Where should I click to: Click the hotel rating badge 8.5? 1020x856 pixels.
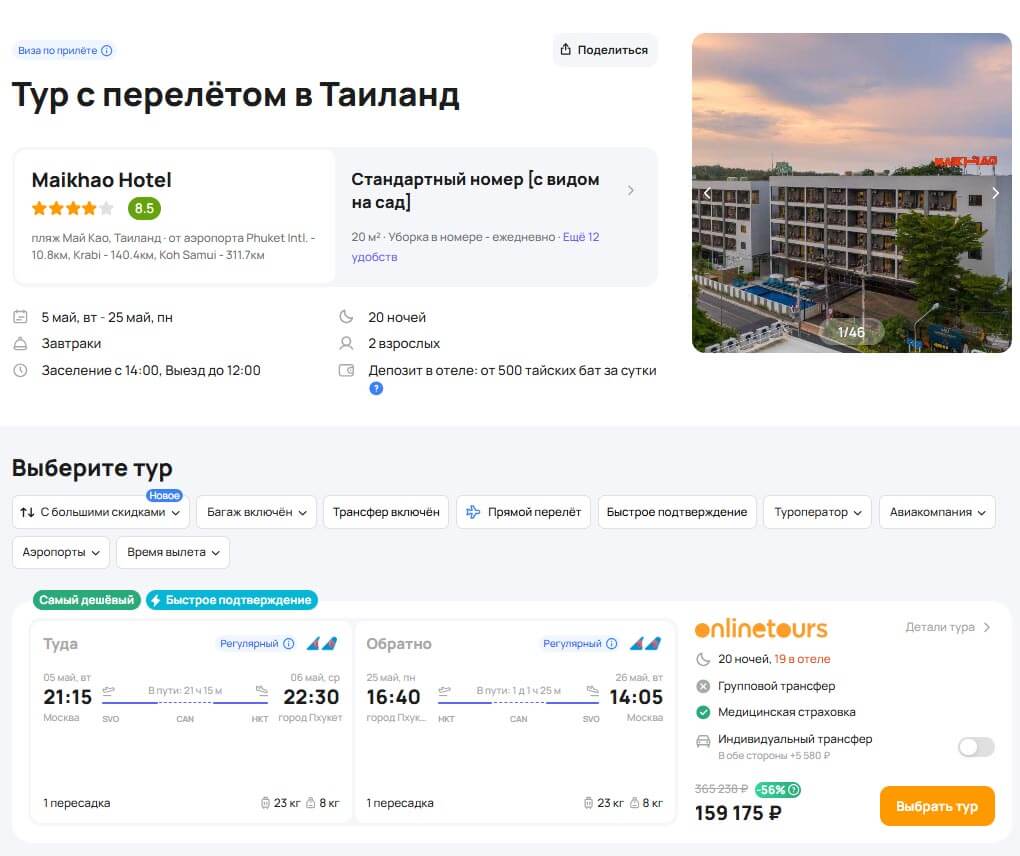click(144, 209)
